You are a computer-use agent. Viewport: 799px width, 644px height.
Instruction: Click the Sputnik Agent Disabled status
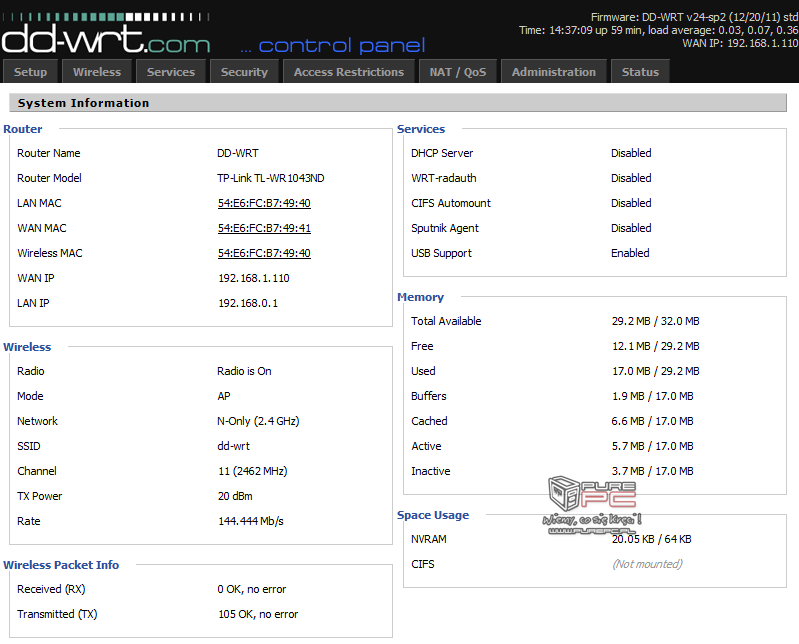tap(631, 228)
